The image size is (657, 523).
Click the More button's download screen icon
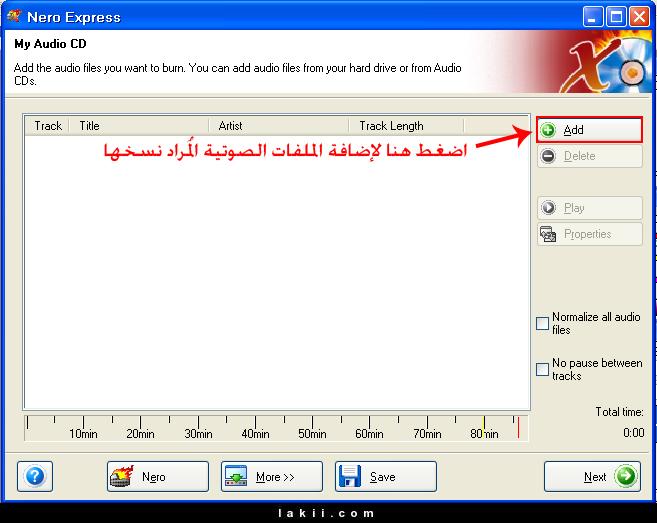(x=236, y=476)
